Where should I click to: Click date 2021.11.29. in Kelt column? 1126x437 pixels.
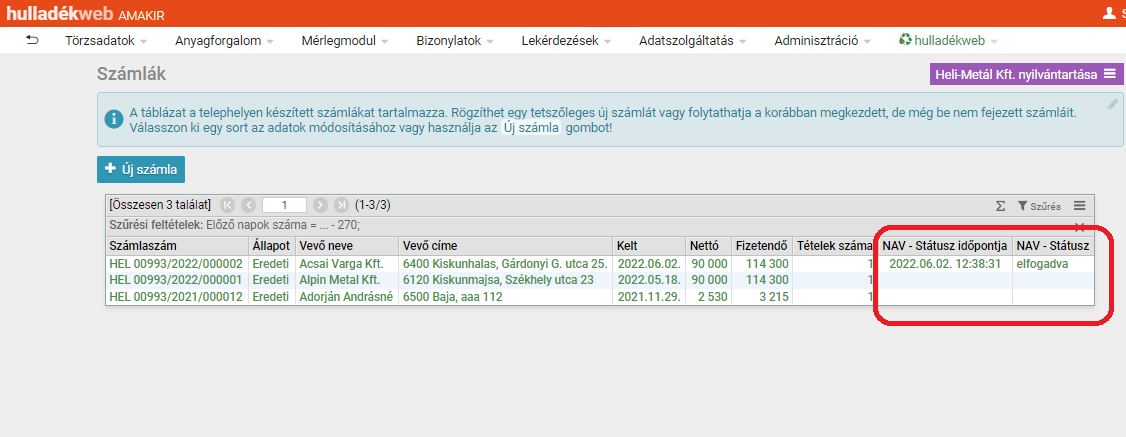click(649, 296)
